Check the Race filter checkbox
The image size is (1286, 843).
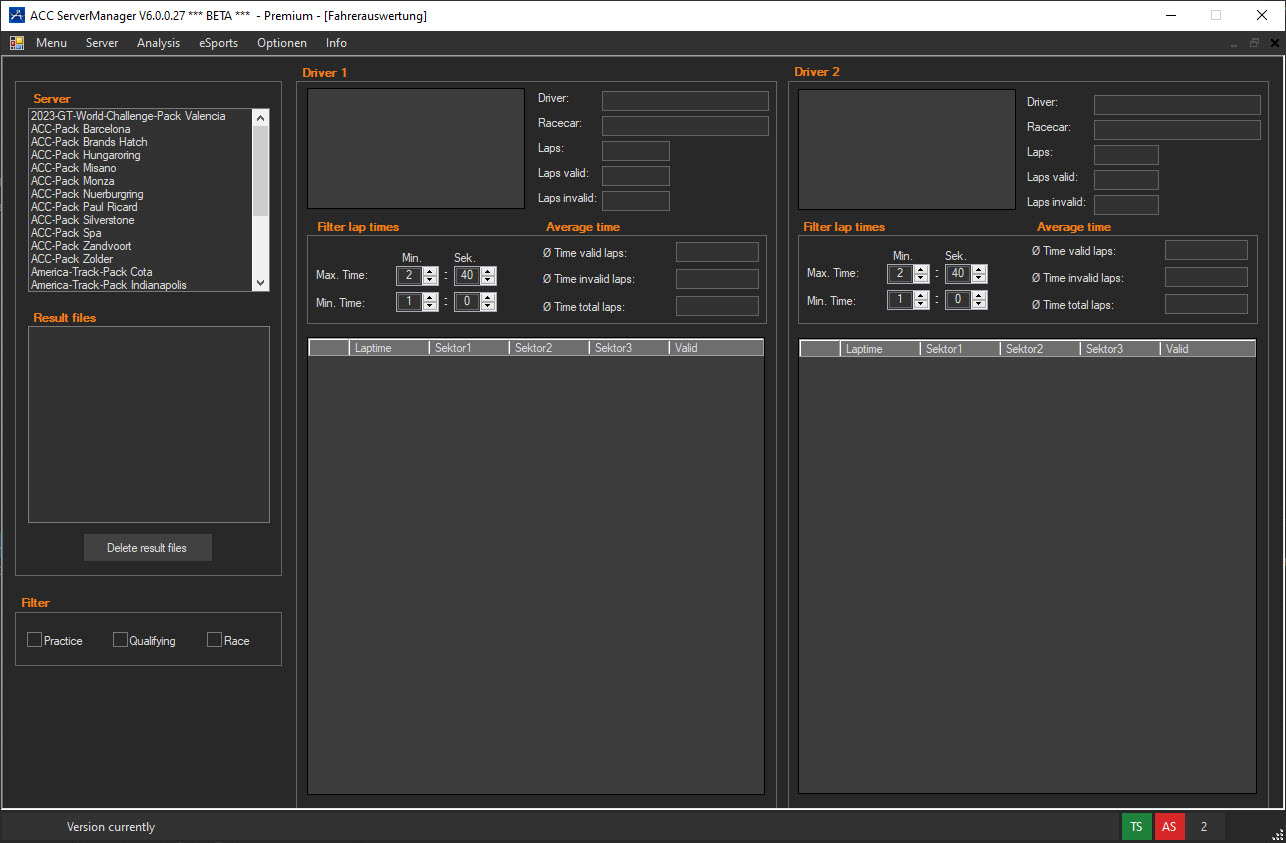pos(214,640)
